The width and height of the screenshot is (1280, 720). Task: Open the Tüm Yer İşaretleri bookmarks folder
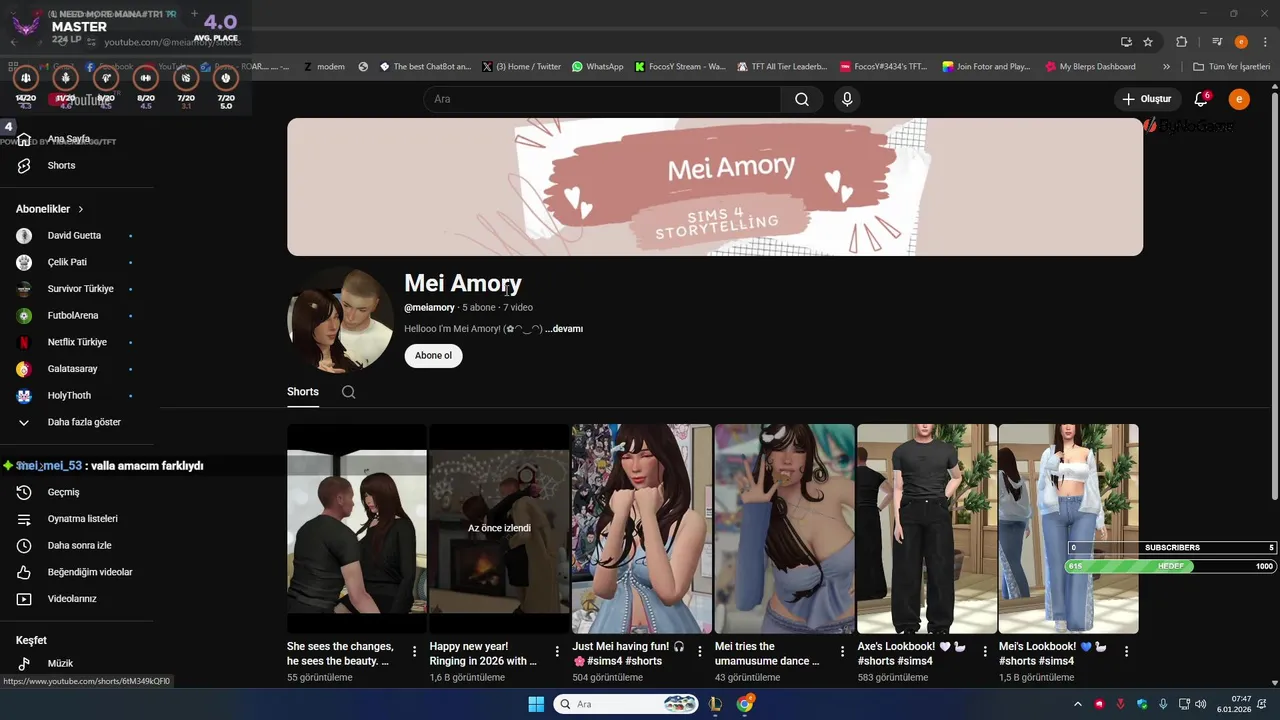click(x=1232, y=67)
